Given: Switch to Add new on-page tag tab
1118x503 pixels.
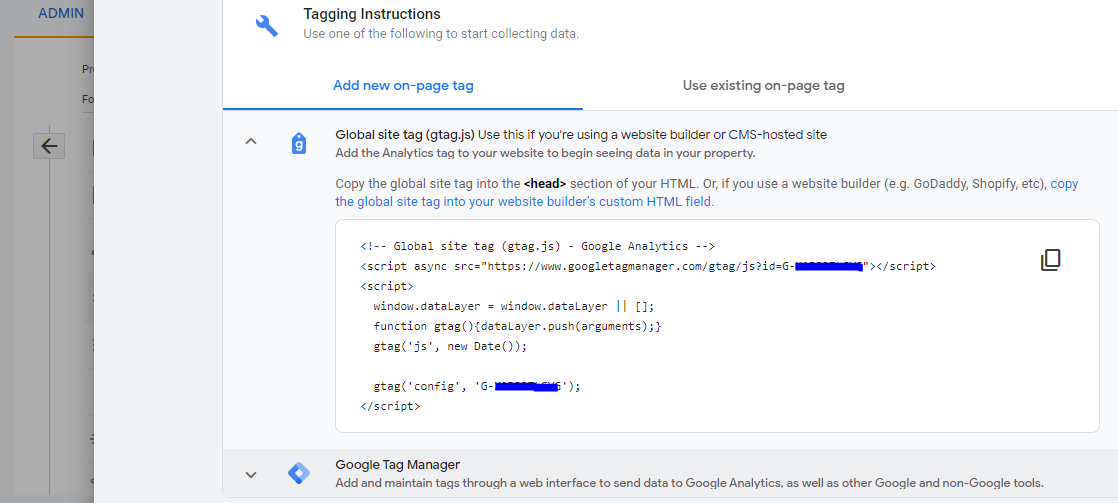Looking at the screenshot, I should tap(403, 86).
